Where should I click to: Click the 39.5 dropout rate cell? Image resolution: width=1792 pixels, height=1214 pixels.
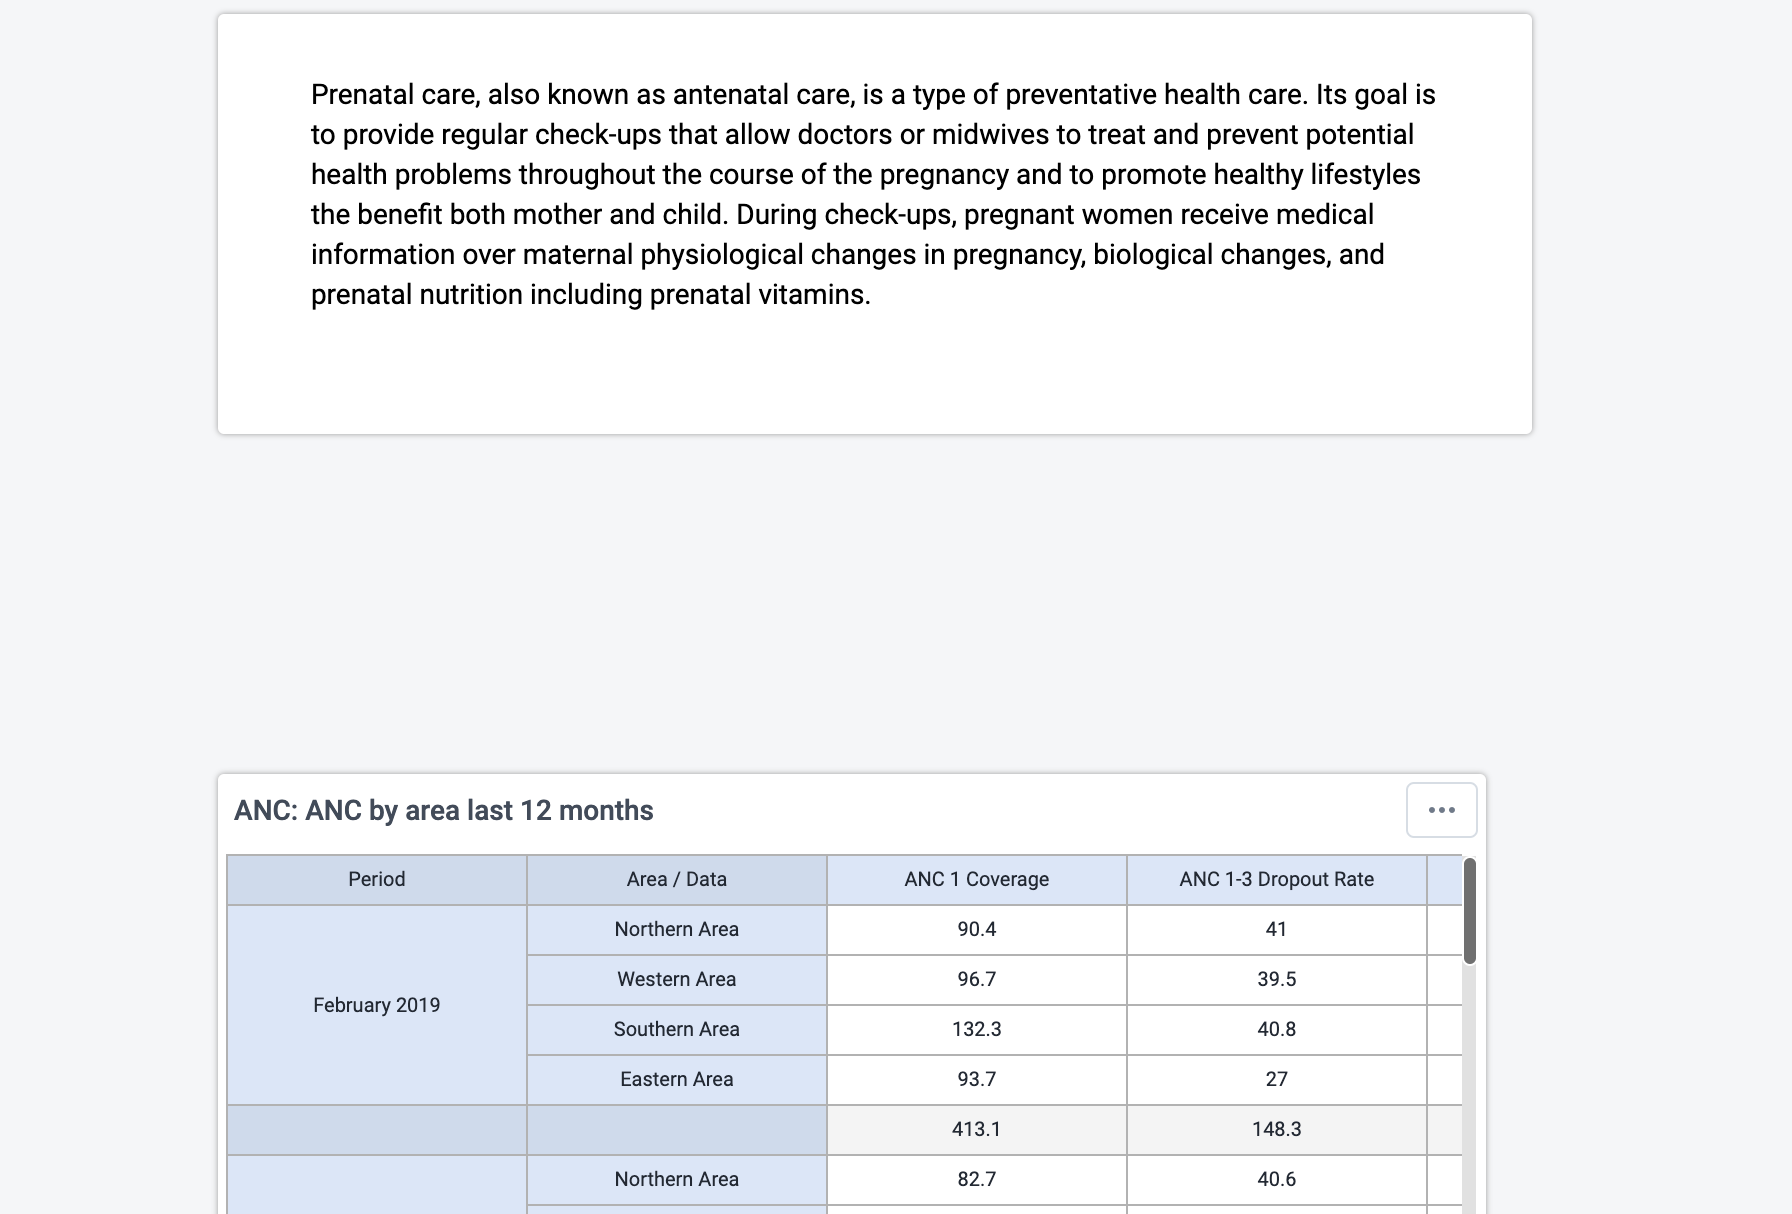click(x=1277, y=980)
